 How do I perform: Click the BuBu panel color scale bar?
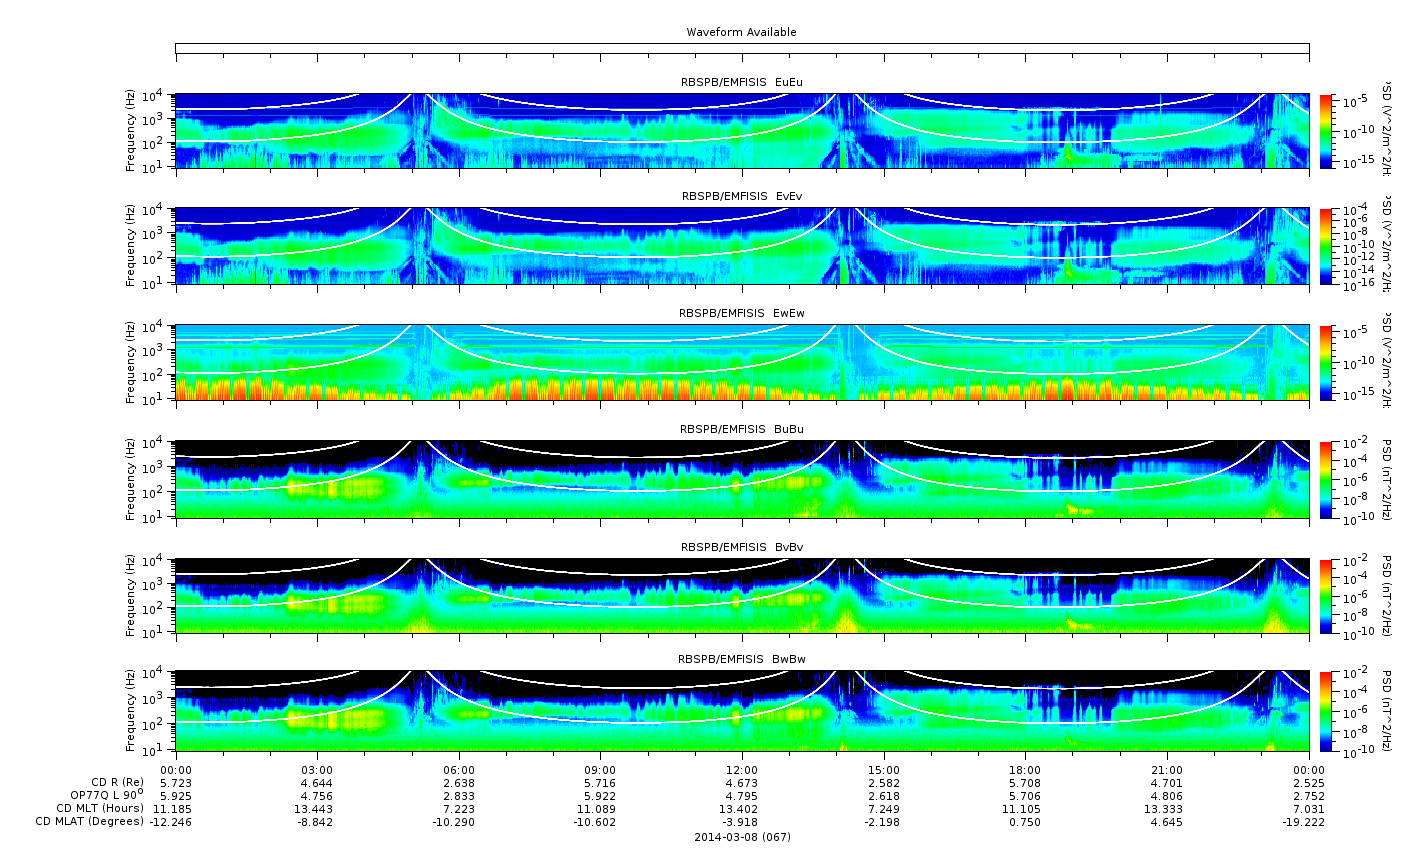tap(1326, 479)
